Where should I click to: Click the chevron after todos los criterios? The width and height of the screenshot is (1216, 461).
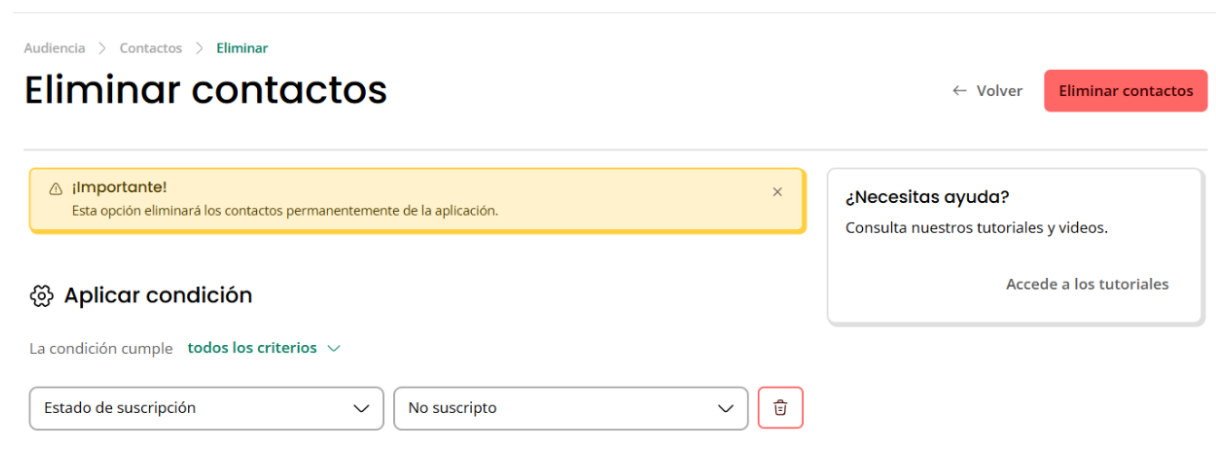click(334, 348)
